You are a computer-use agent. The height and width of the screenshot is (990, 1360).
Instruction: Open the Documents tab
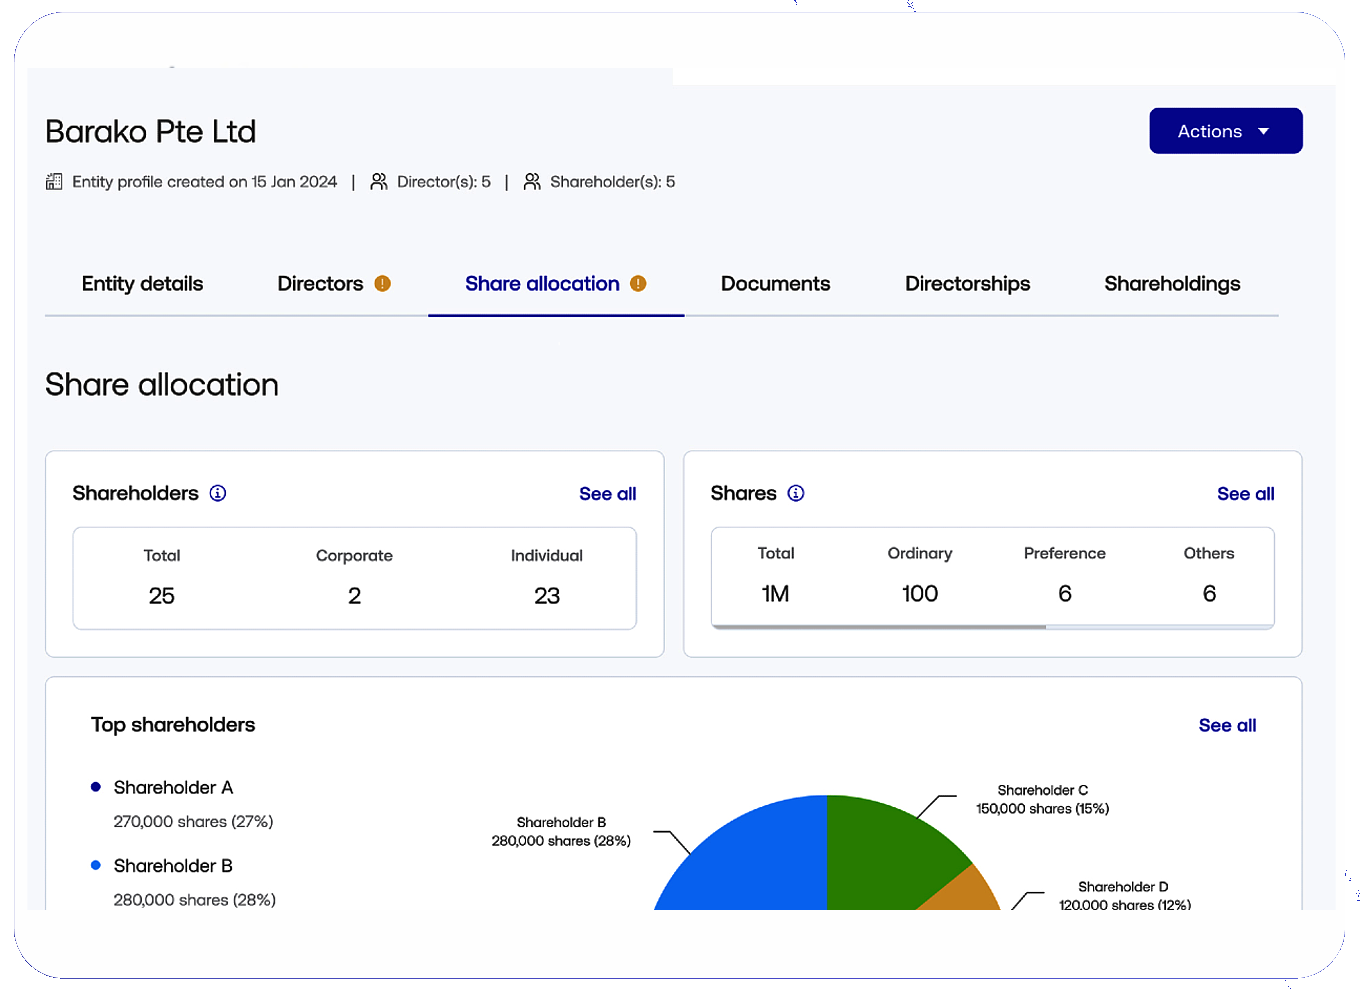click(x=775, y=284)
